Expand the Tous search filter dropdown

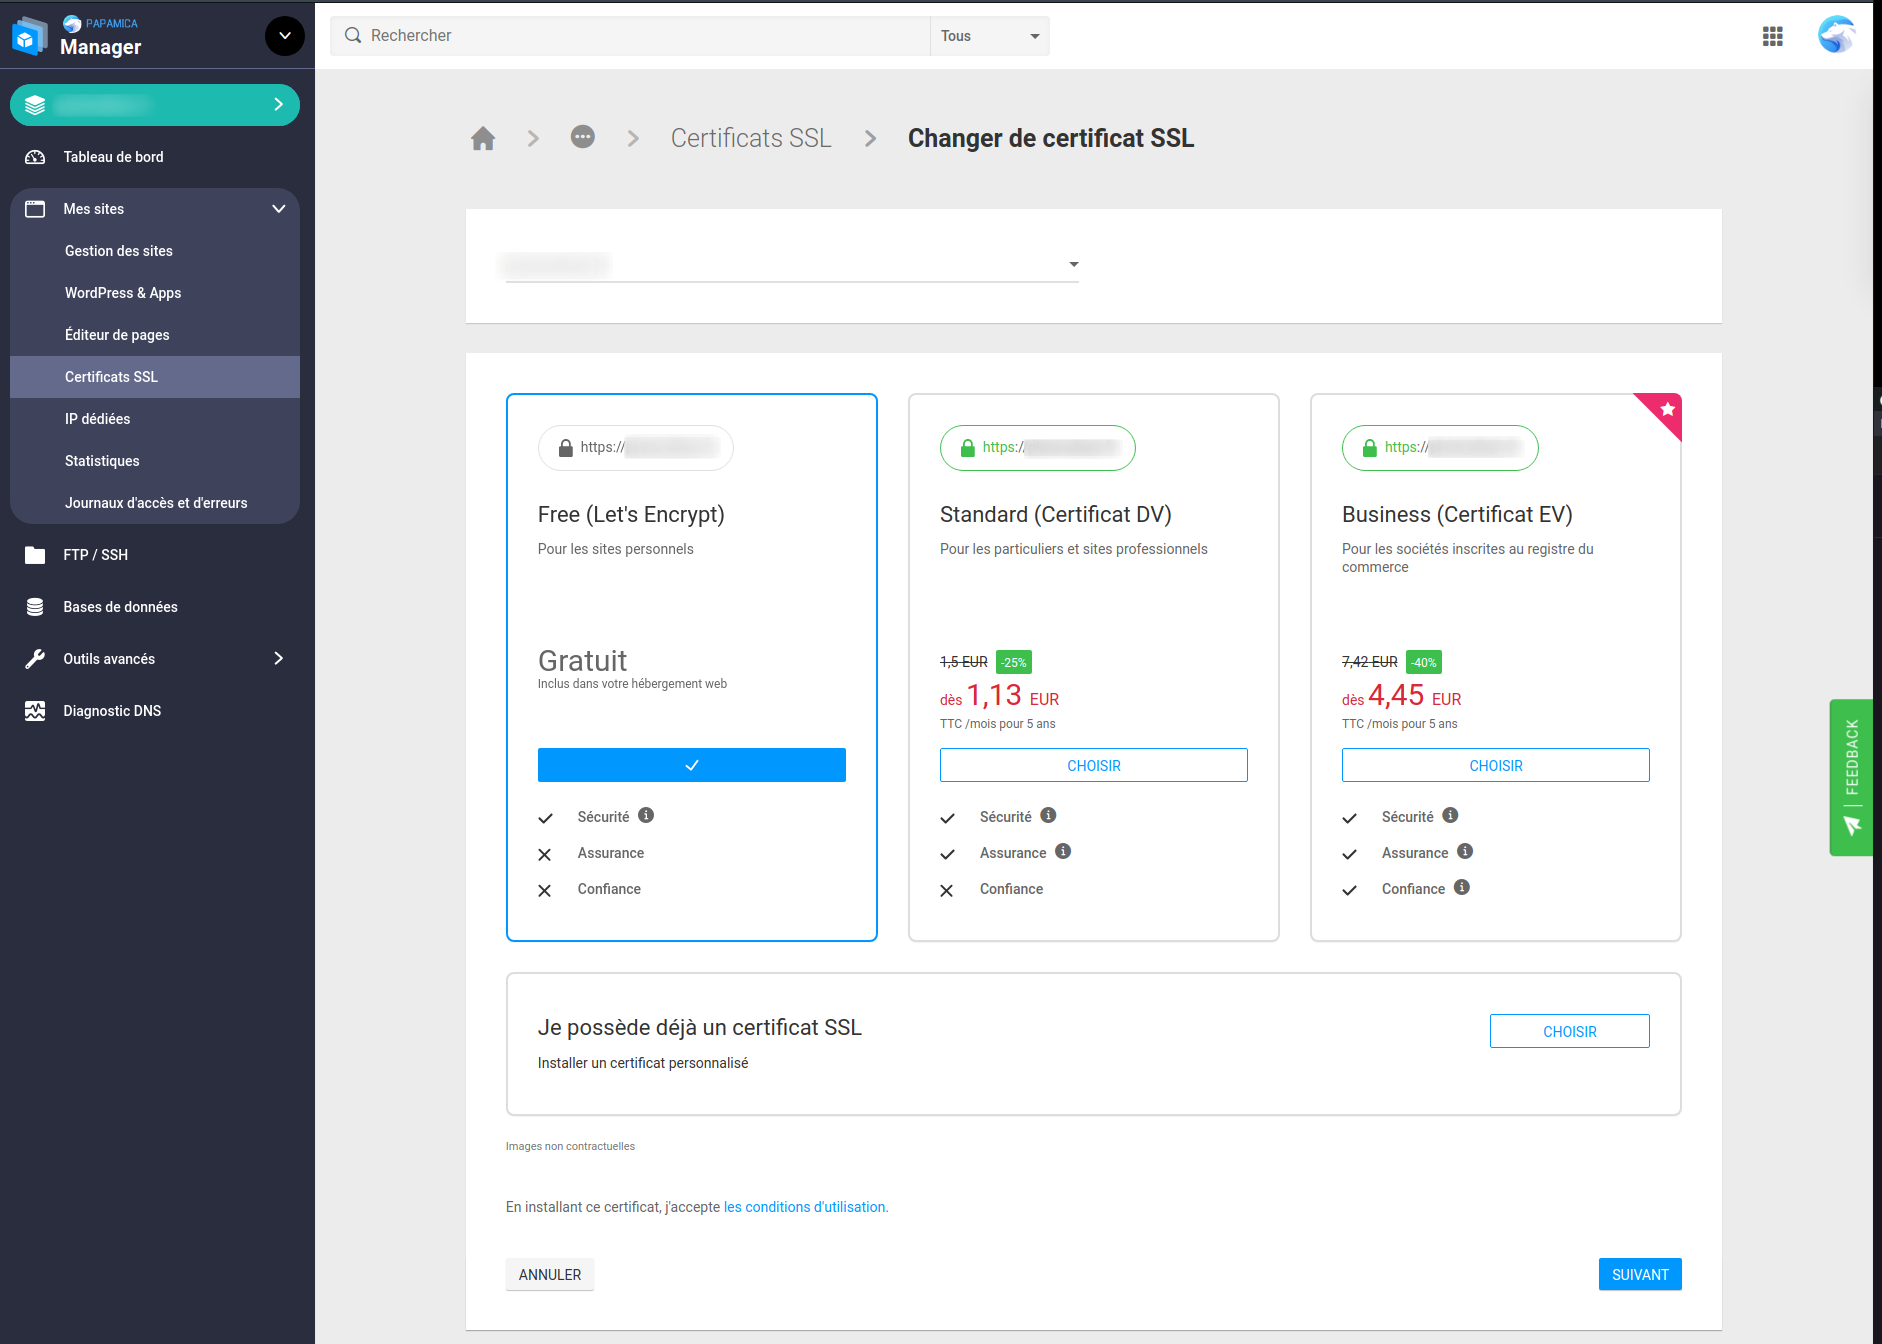click(989, 36)
